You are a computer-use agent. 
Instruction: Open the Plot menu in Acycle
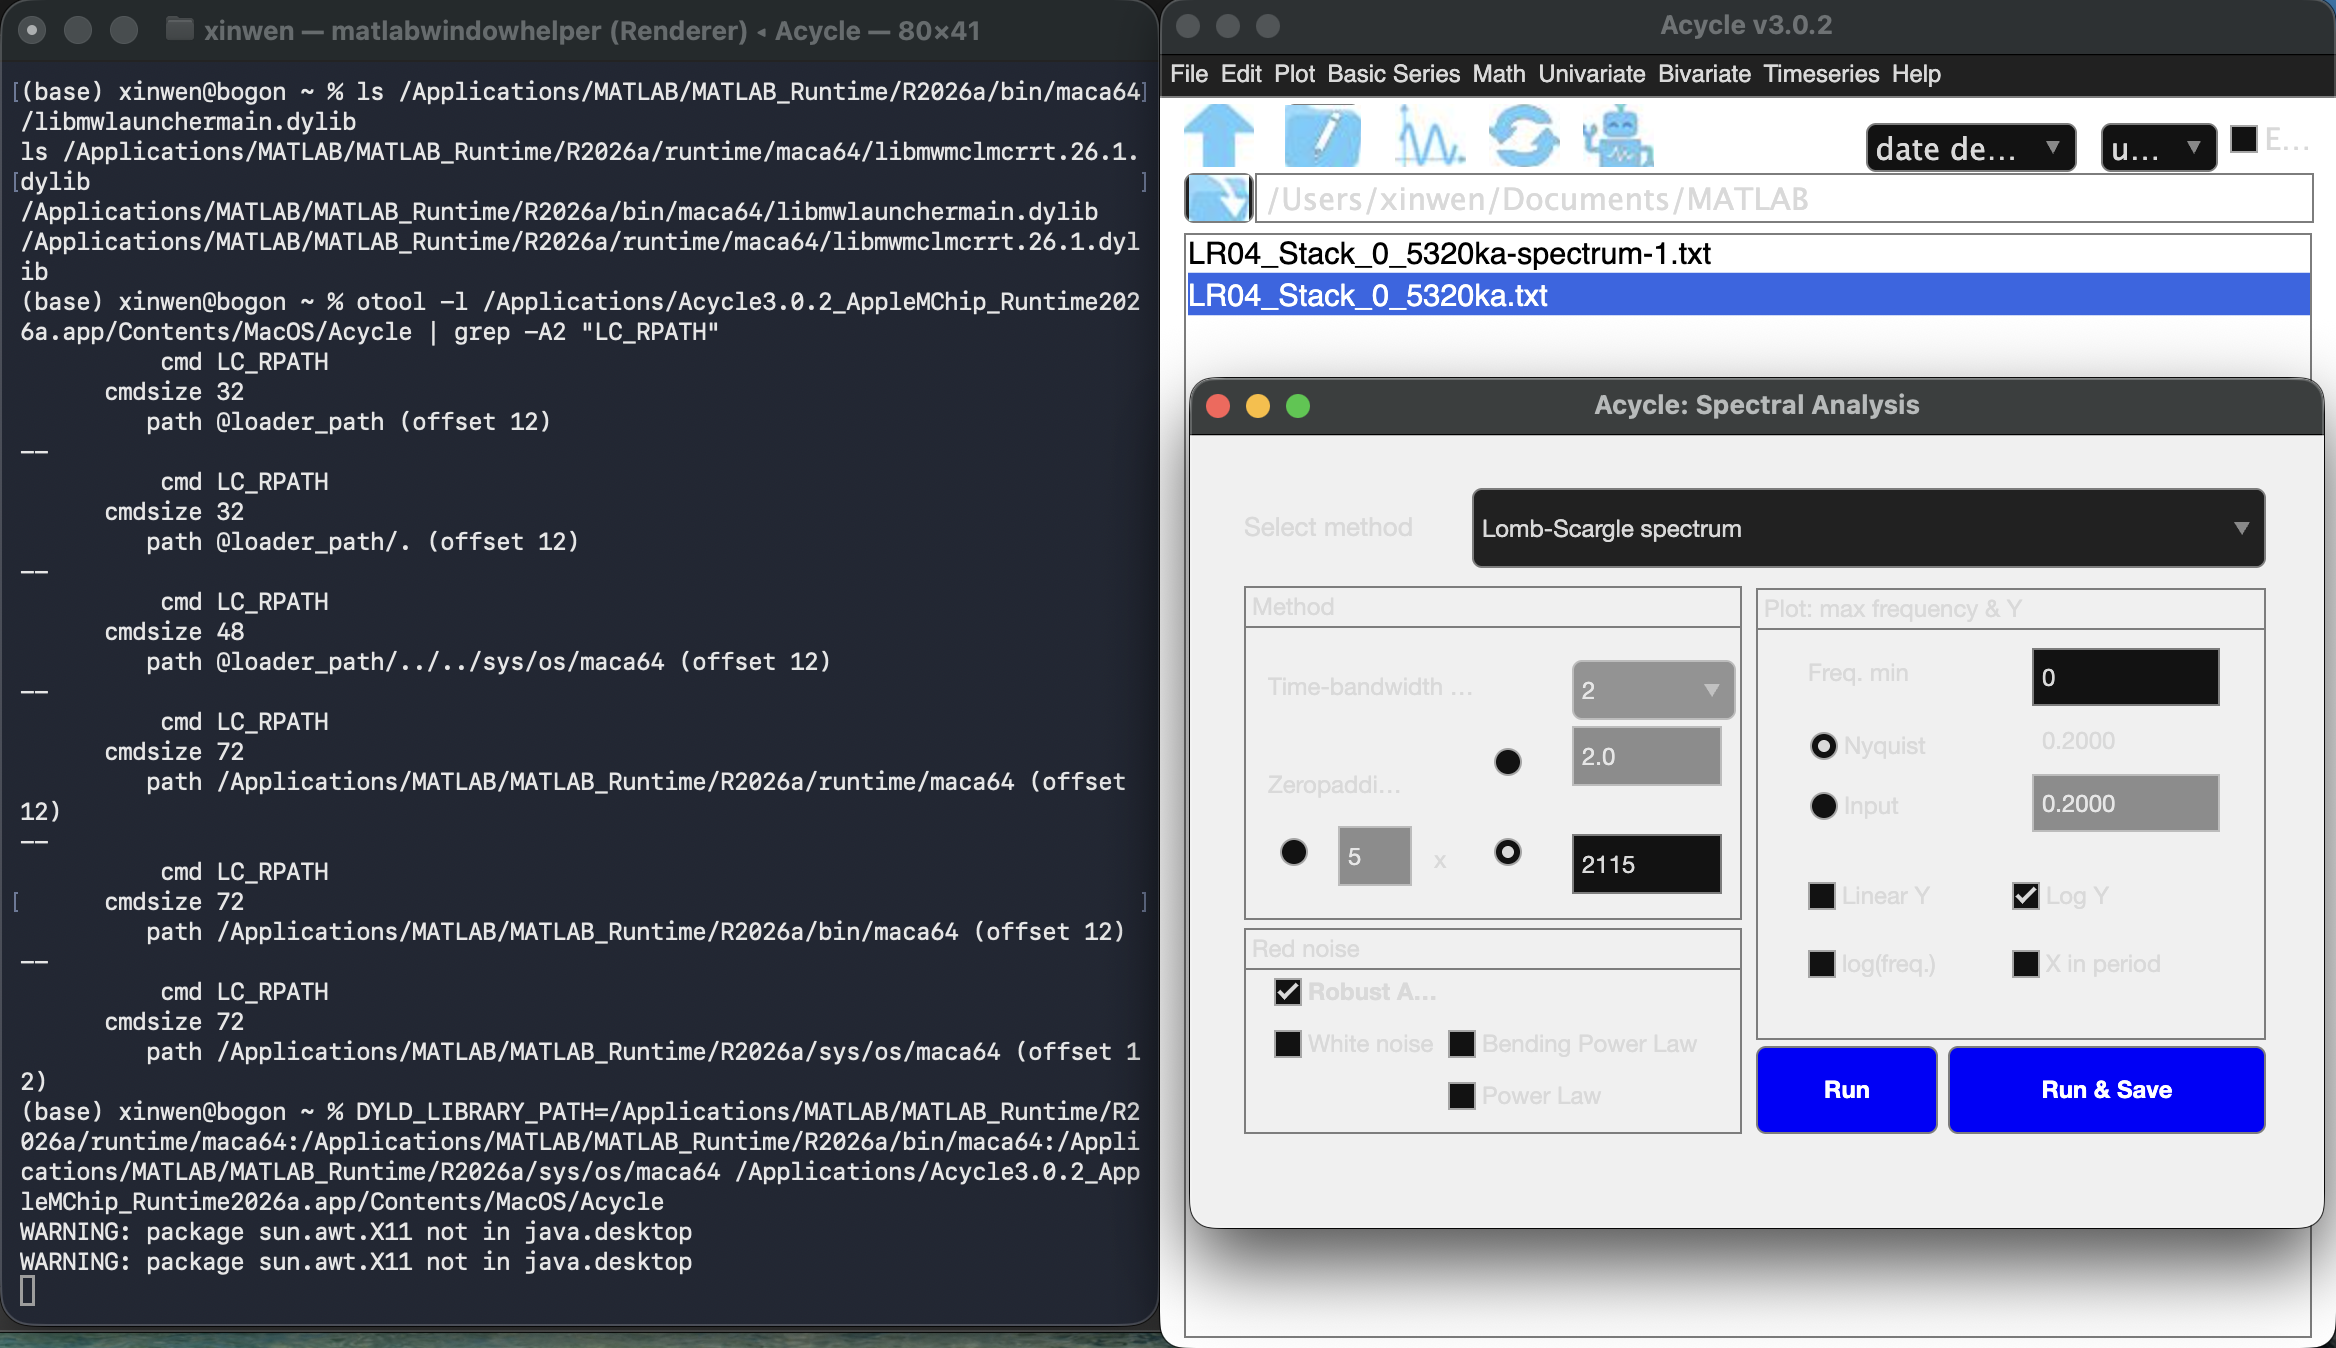pos(1294,74)
